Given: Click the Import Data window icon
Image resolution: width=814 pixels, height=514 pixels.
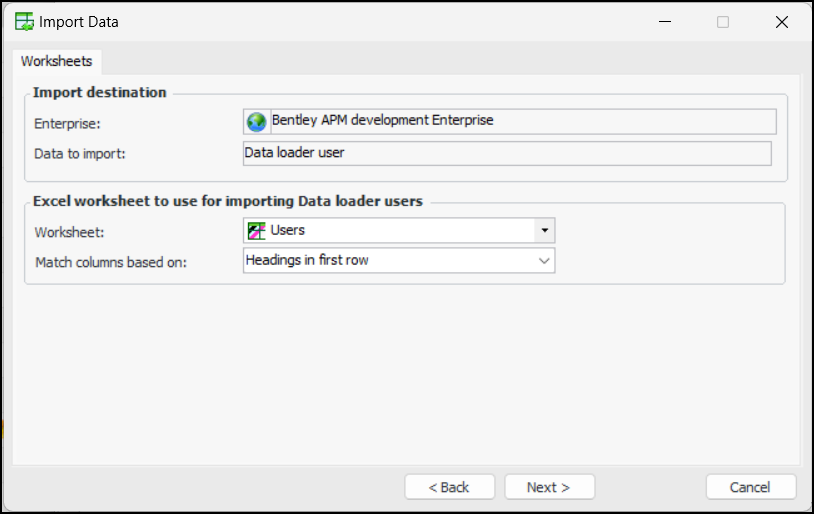Looking at the screenshot, I should point(24,22).
